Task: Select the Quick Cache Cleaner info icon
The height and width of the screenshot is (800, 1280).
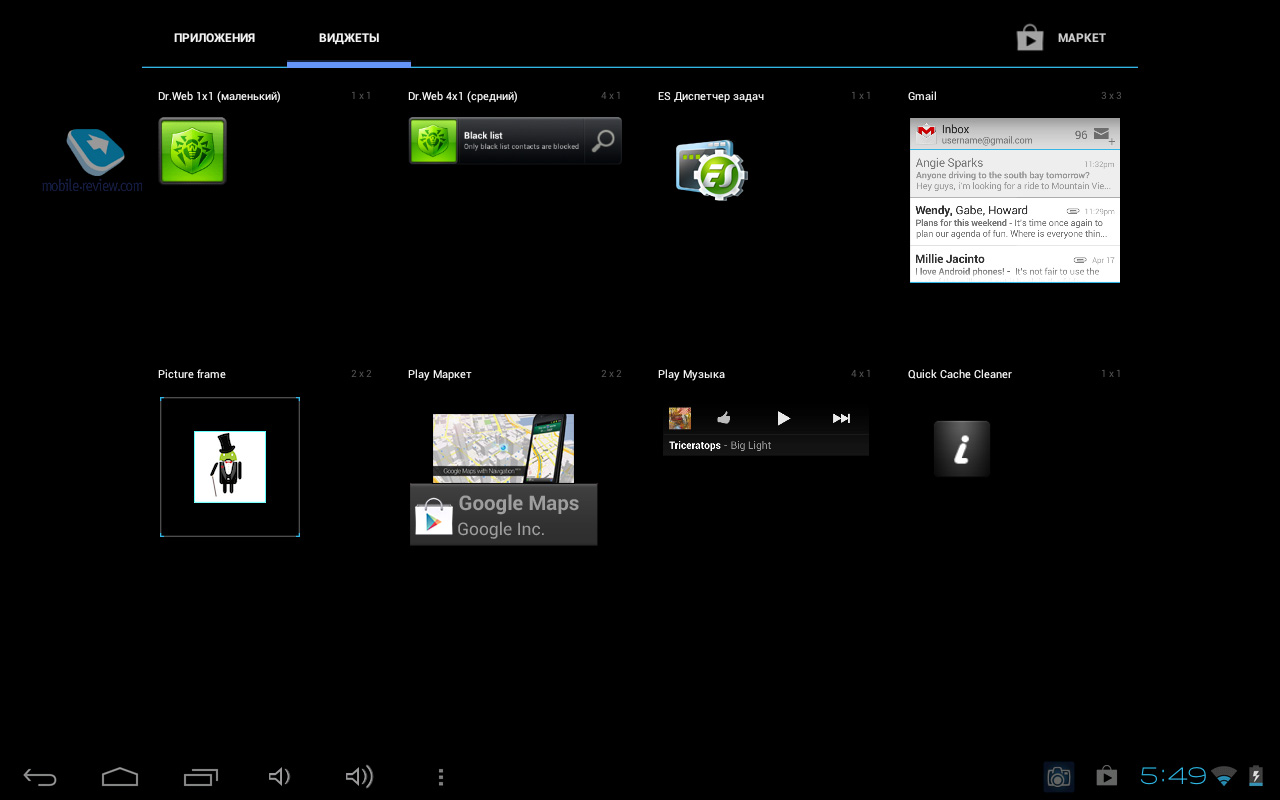Action: tap(962, 448)
